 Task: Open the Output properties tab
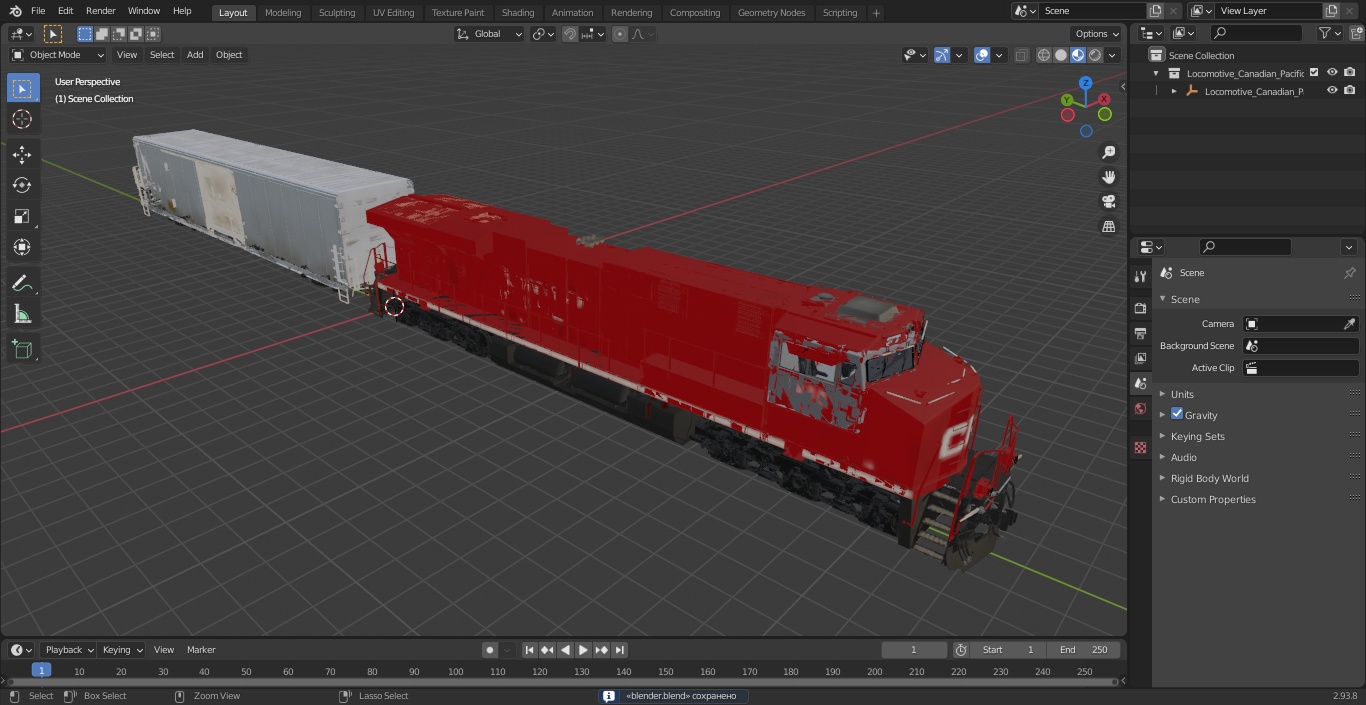[x=1140, y=333]
